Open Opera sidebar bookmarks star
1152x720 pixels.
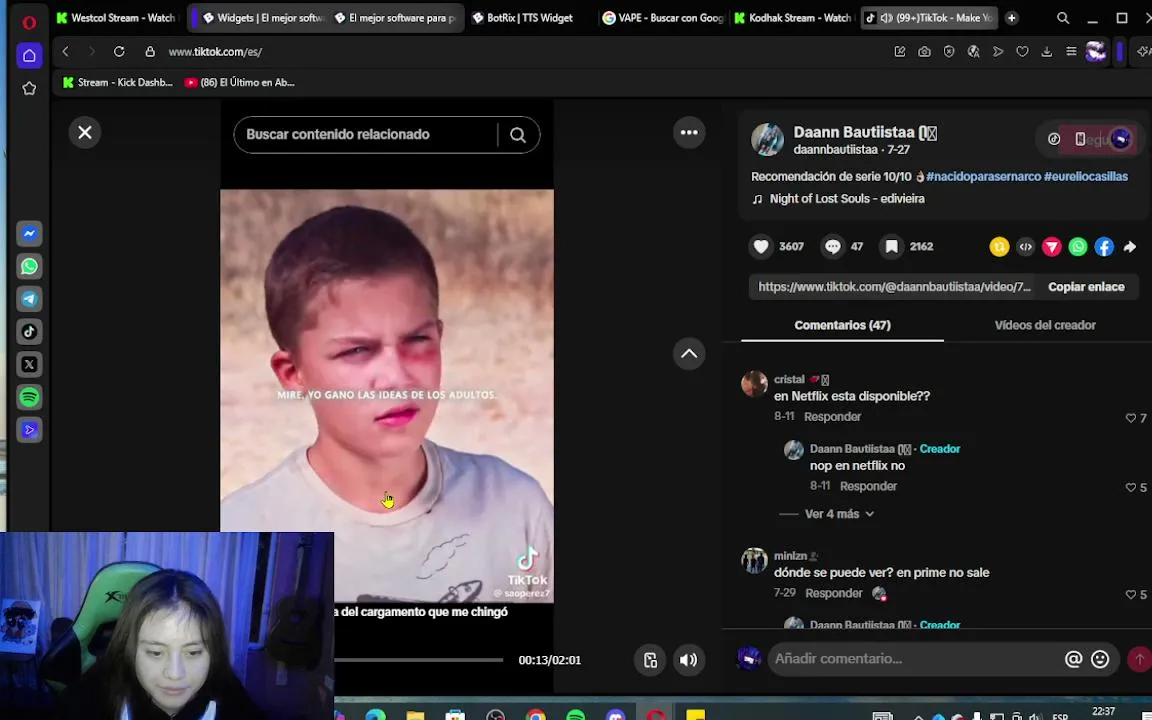click(29, 88)
